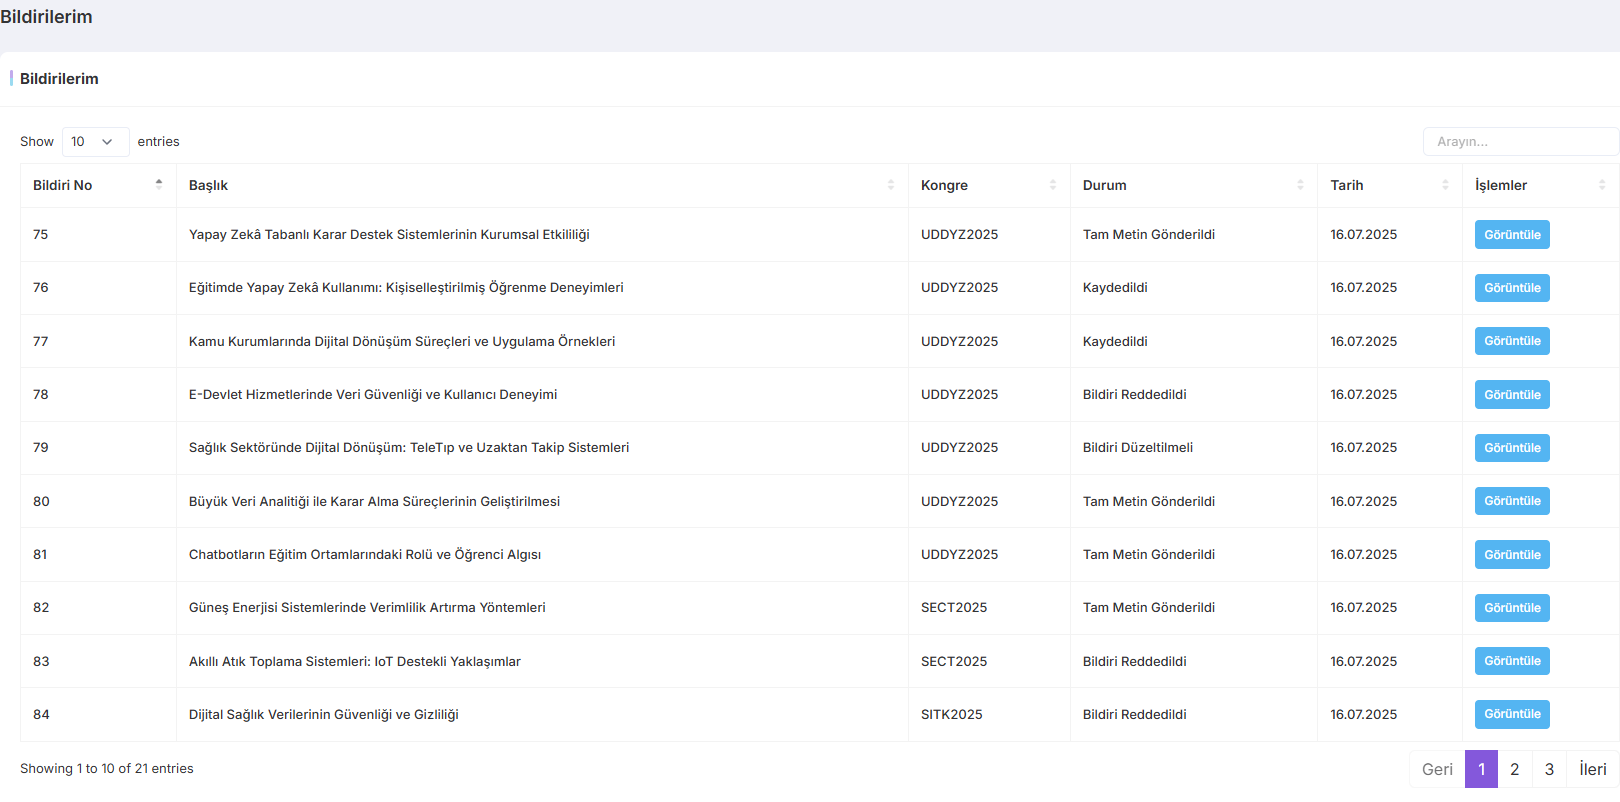Sort by Kongre column arrows
The height and width of the screenshot is (802, 1620).
pos(1052,185)
